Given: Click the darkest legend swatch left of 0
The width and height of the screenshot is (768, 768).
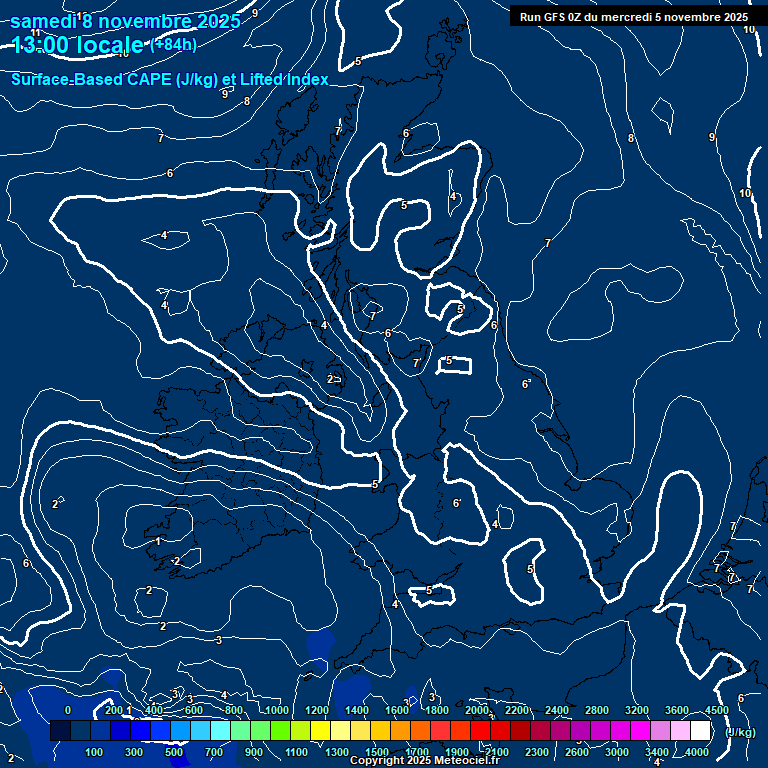Looking at the screenshot, I should 60,730.
